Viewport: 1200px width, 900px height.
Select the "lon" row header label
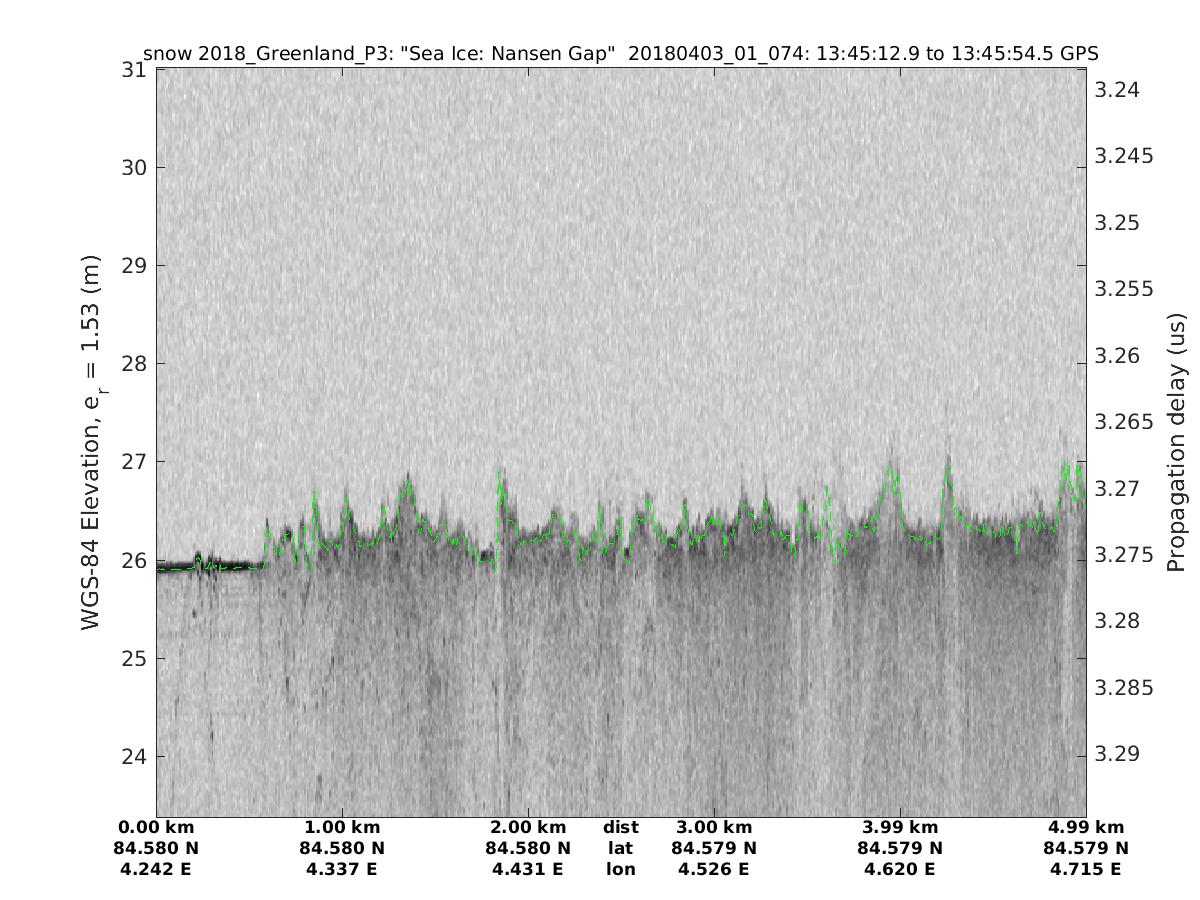tap(620, 870)
